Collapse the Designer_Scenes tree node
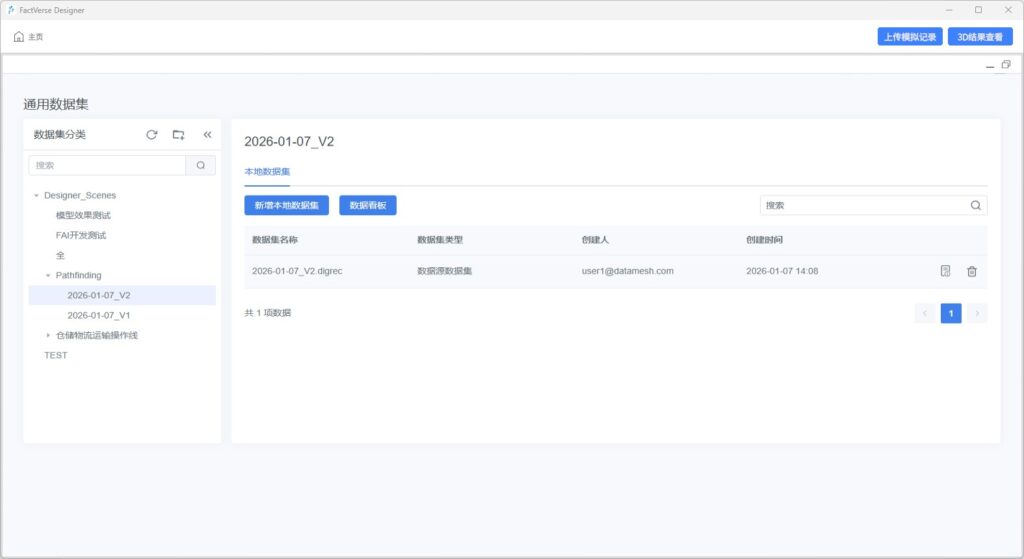1024x559 pixels. (37, 196)
